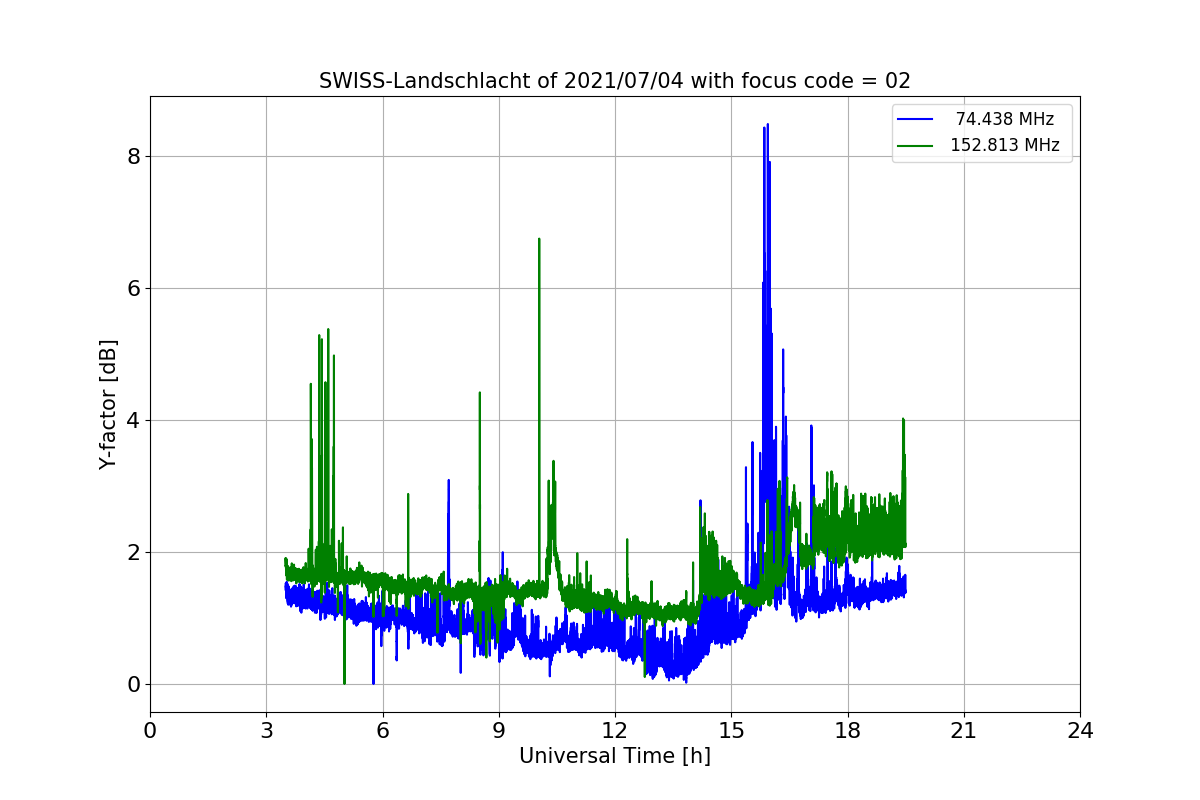Select the 152.813 MHz legend label

[x=1005, y=145]
